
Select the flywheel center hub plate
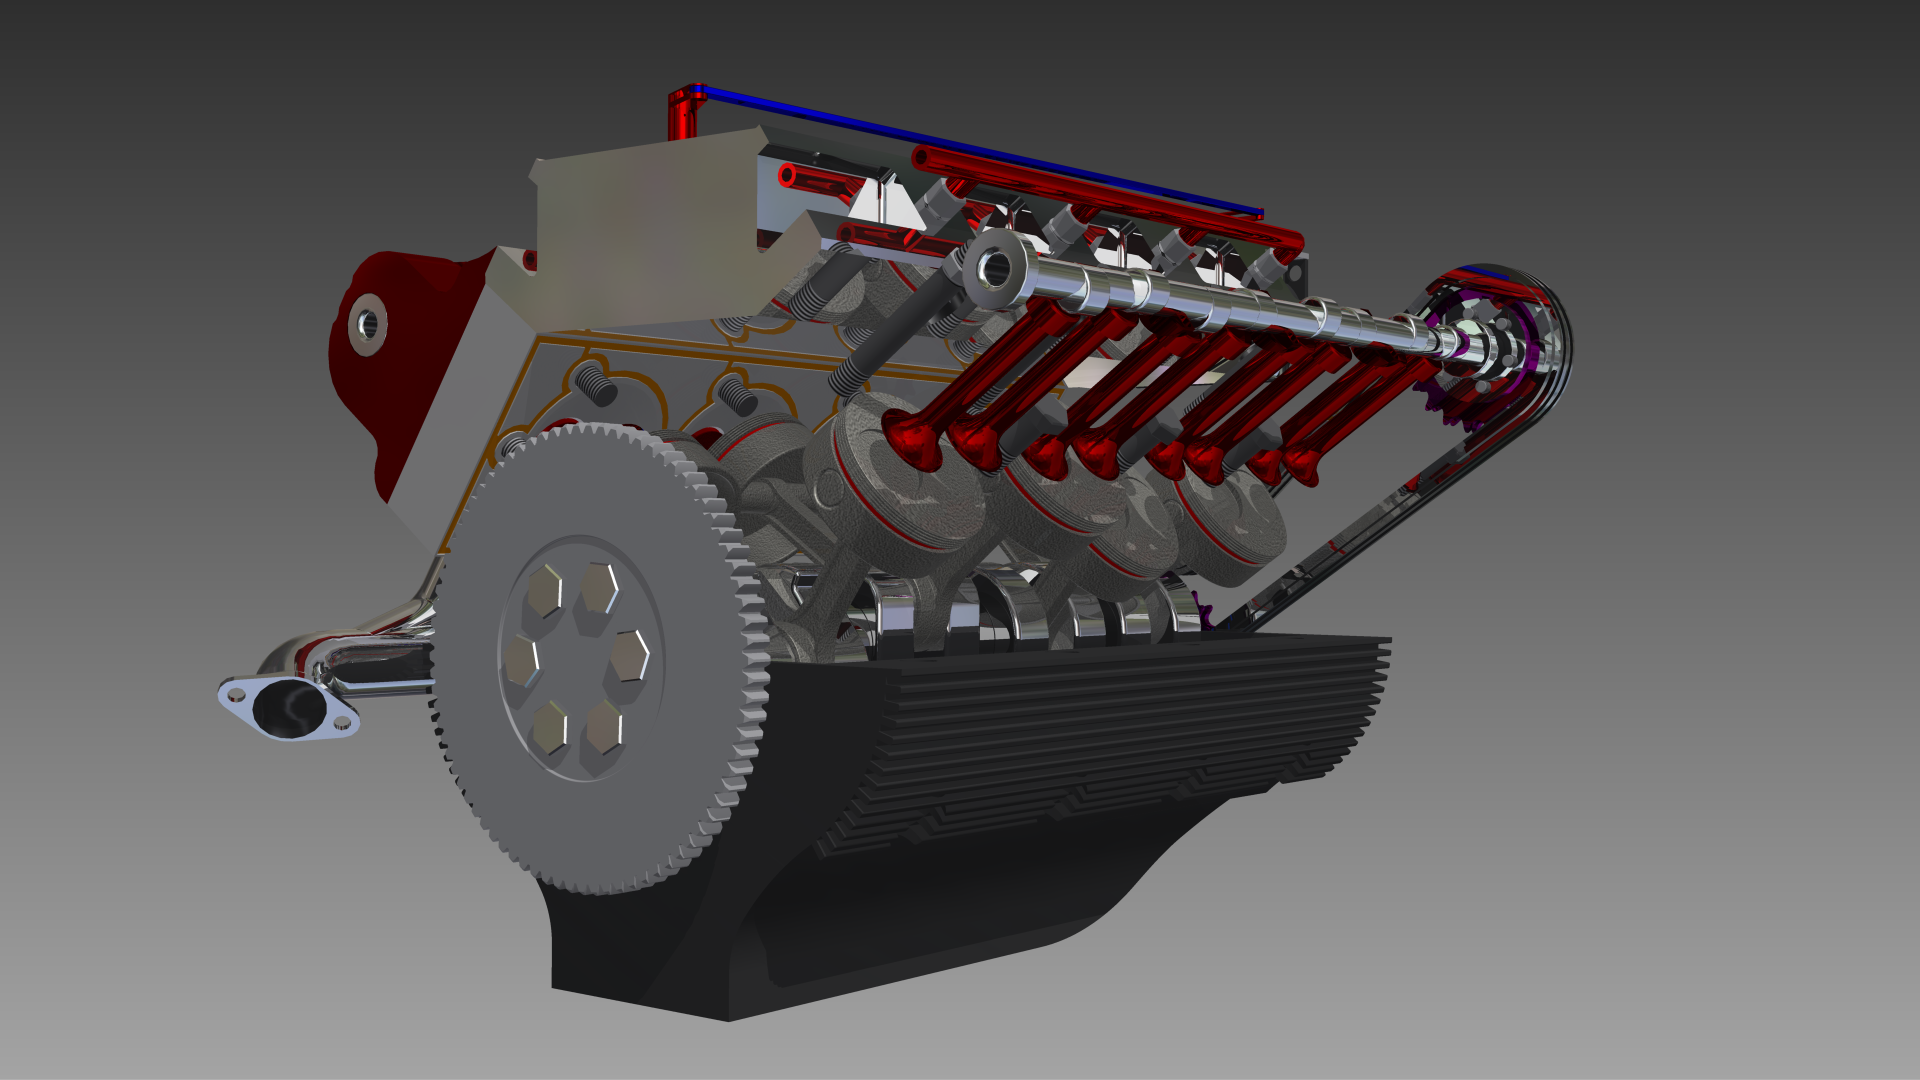click(580, 660)
